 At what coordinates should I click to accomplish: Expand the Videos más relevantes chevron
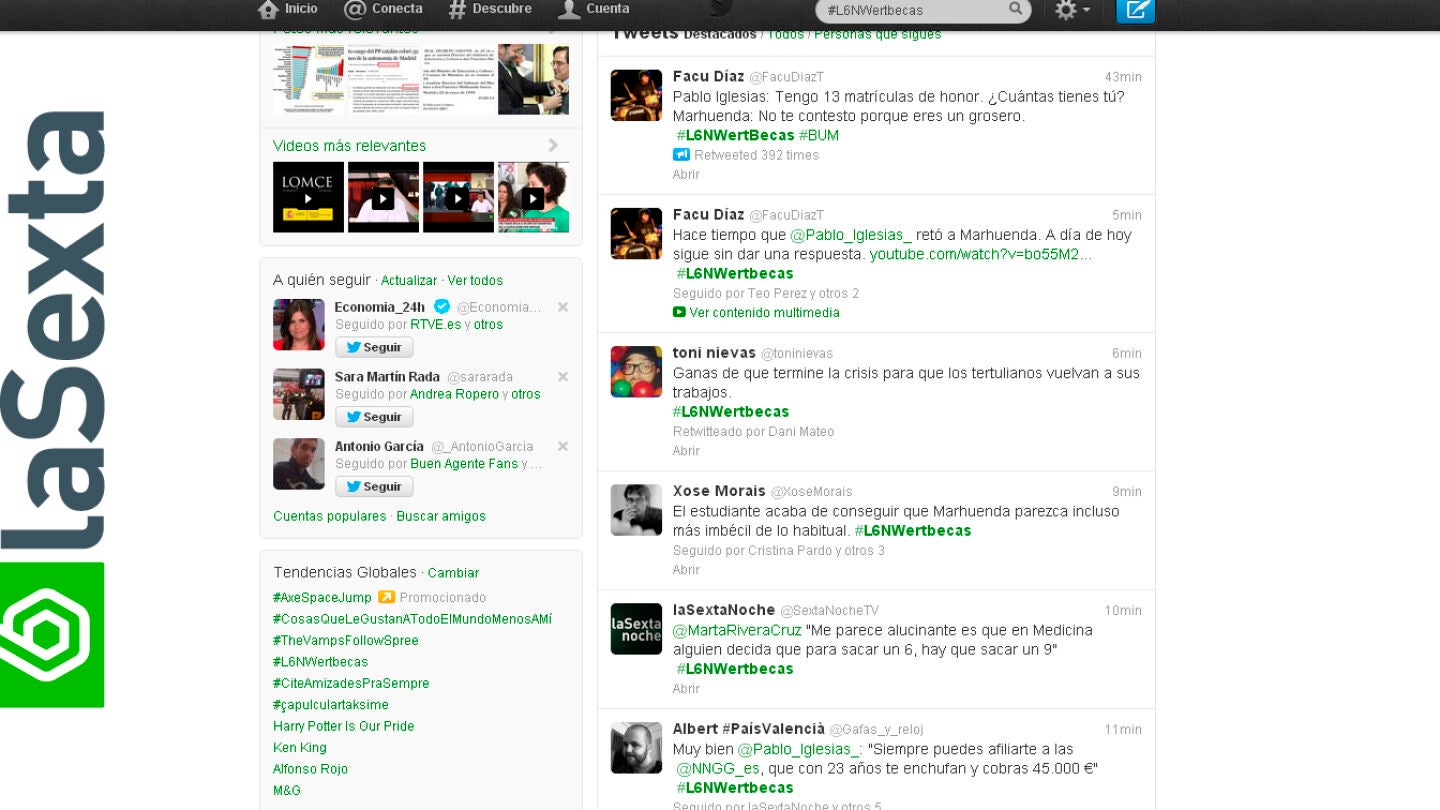point(553,146)
